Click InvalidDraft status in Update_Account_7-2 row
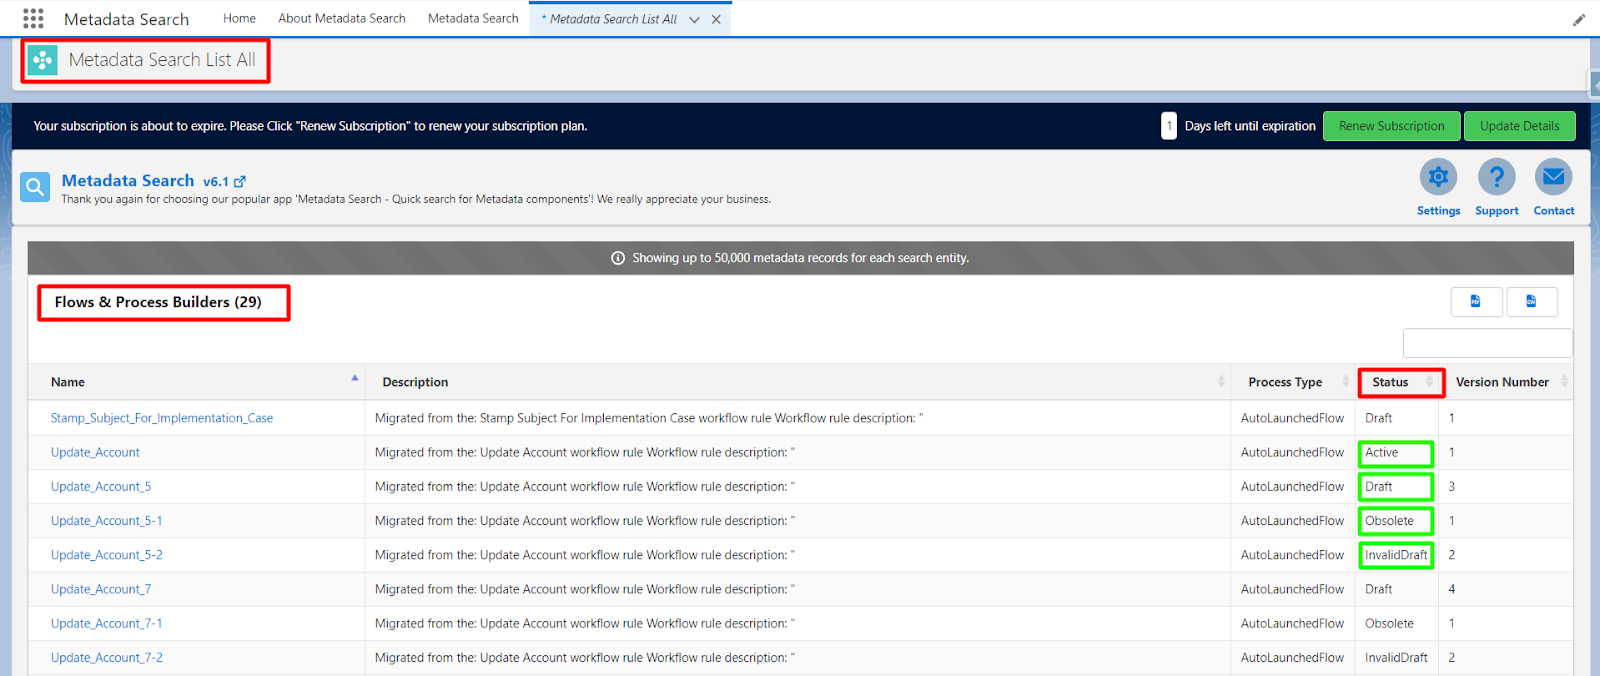The width and height of the screenshot is (1600, 676). point(1396,657)
